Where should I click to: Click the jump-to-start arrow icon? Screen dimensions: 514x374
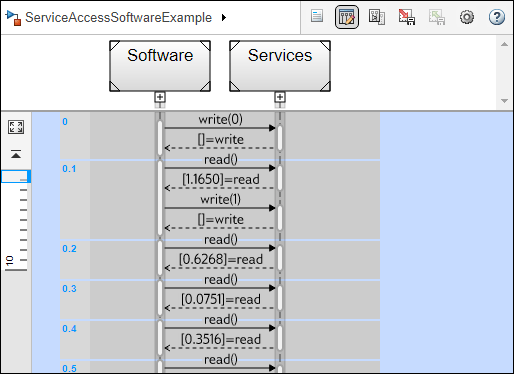tap(16, 154)
